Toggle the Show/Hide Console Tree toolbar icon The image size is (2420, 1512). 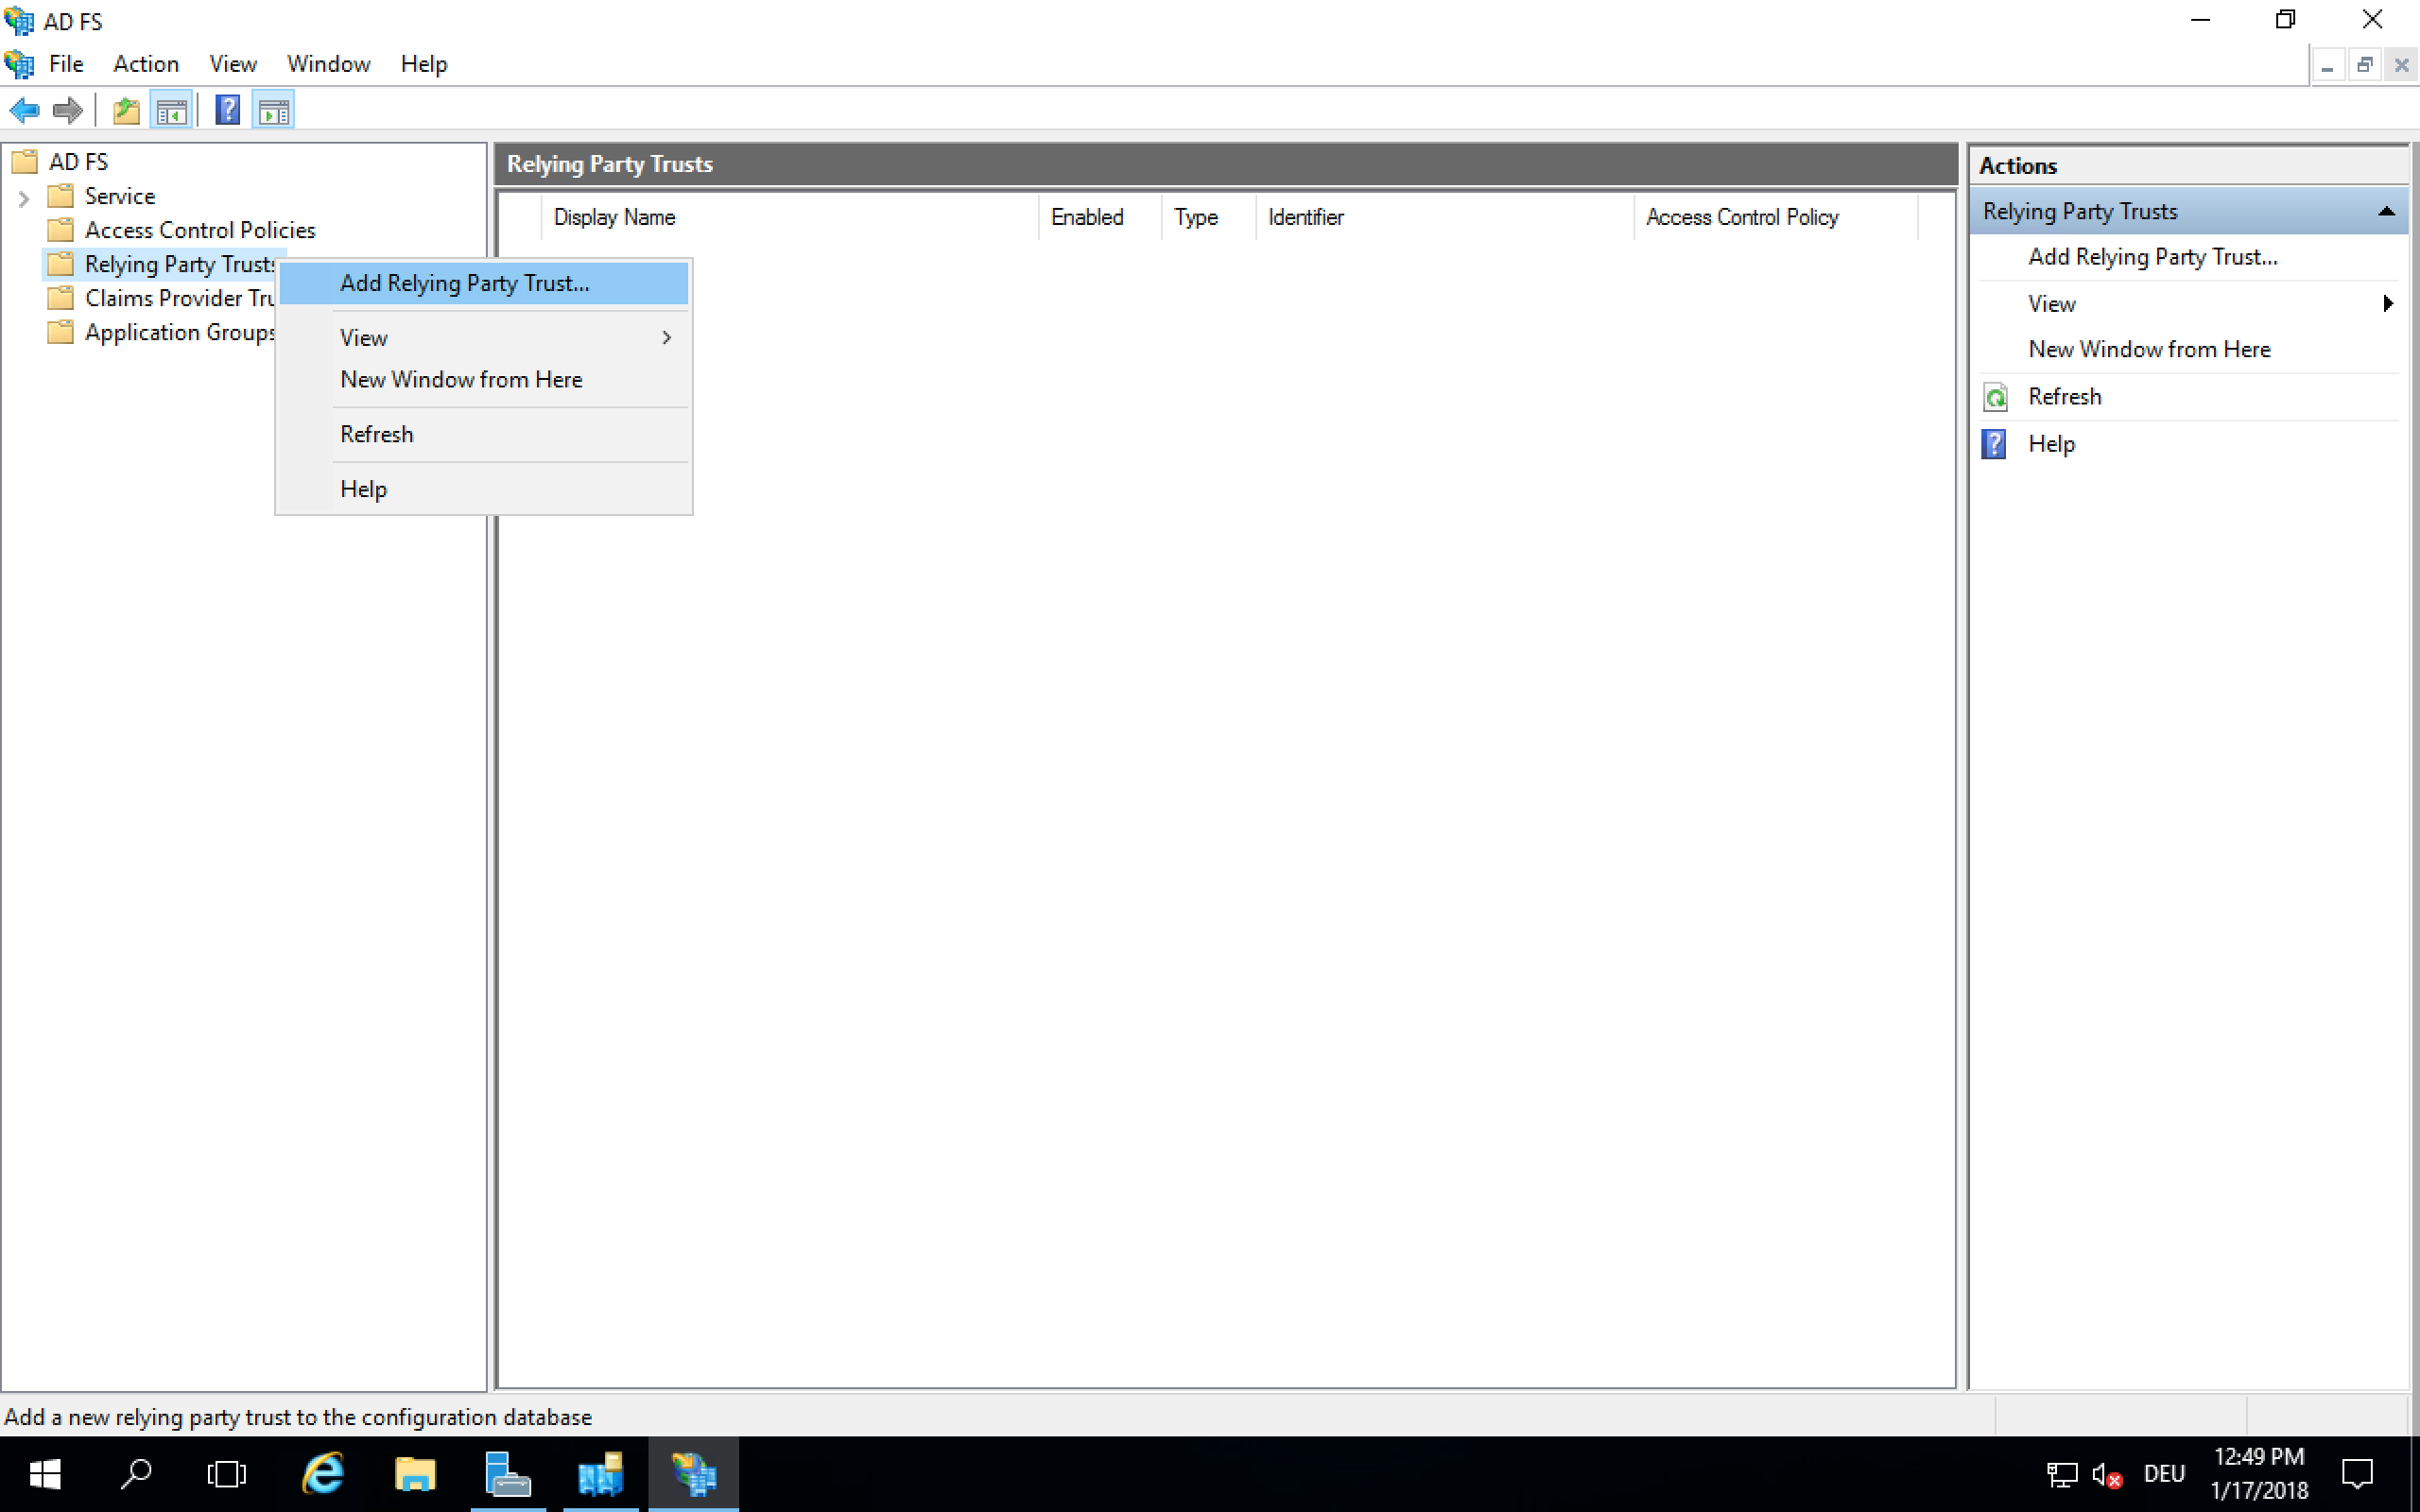(171, 110)
